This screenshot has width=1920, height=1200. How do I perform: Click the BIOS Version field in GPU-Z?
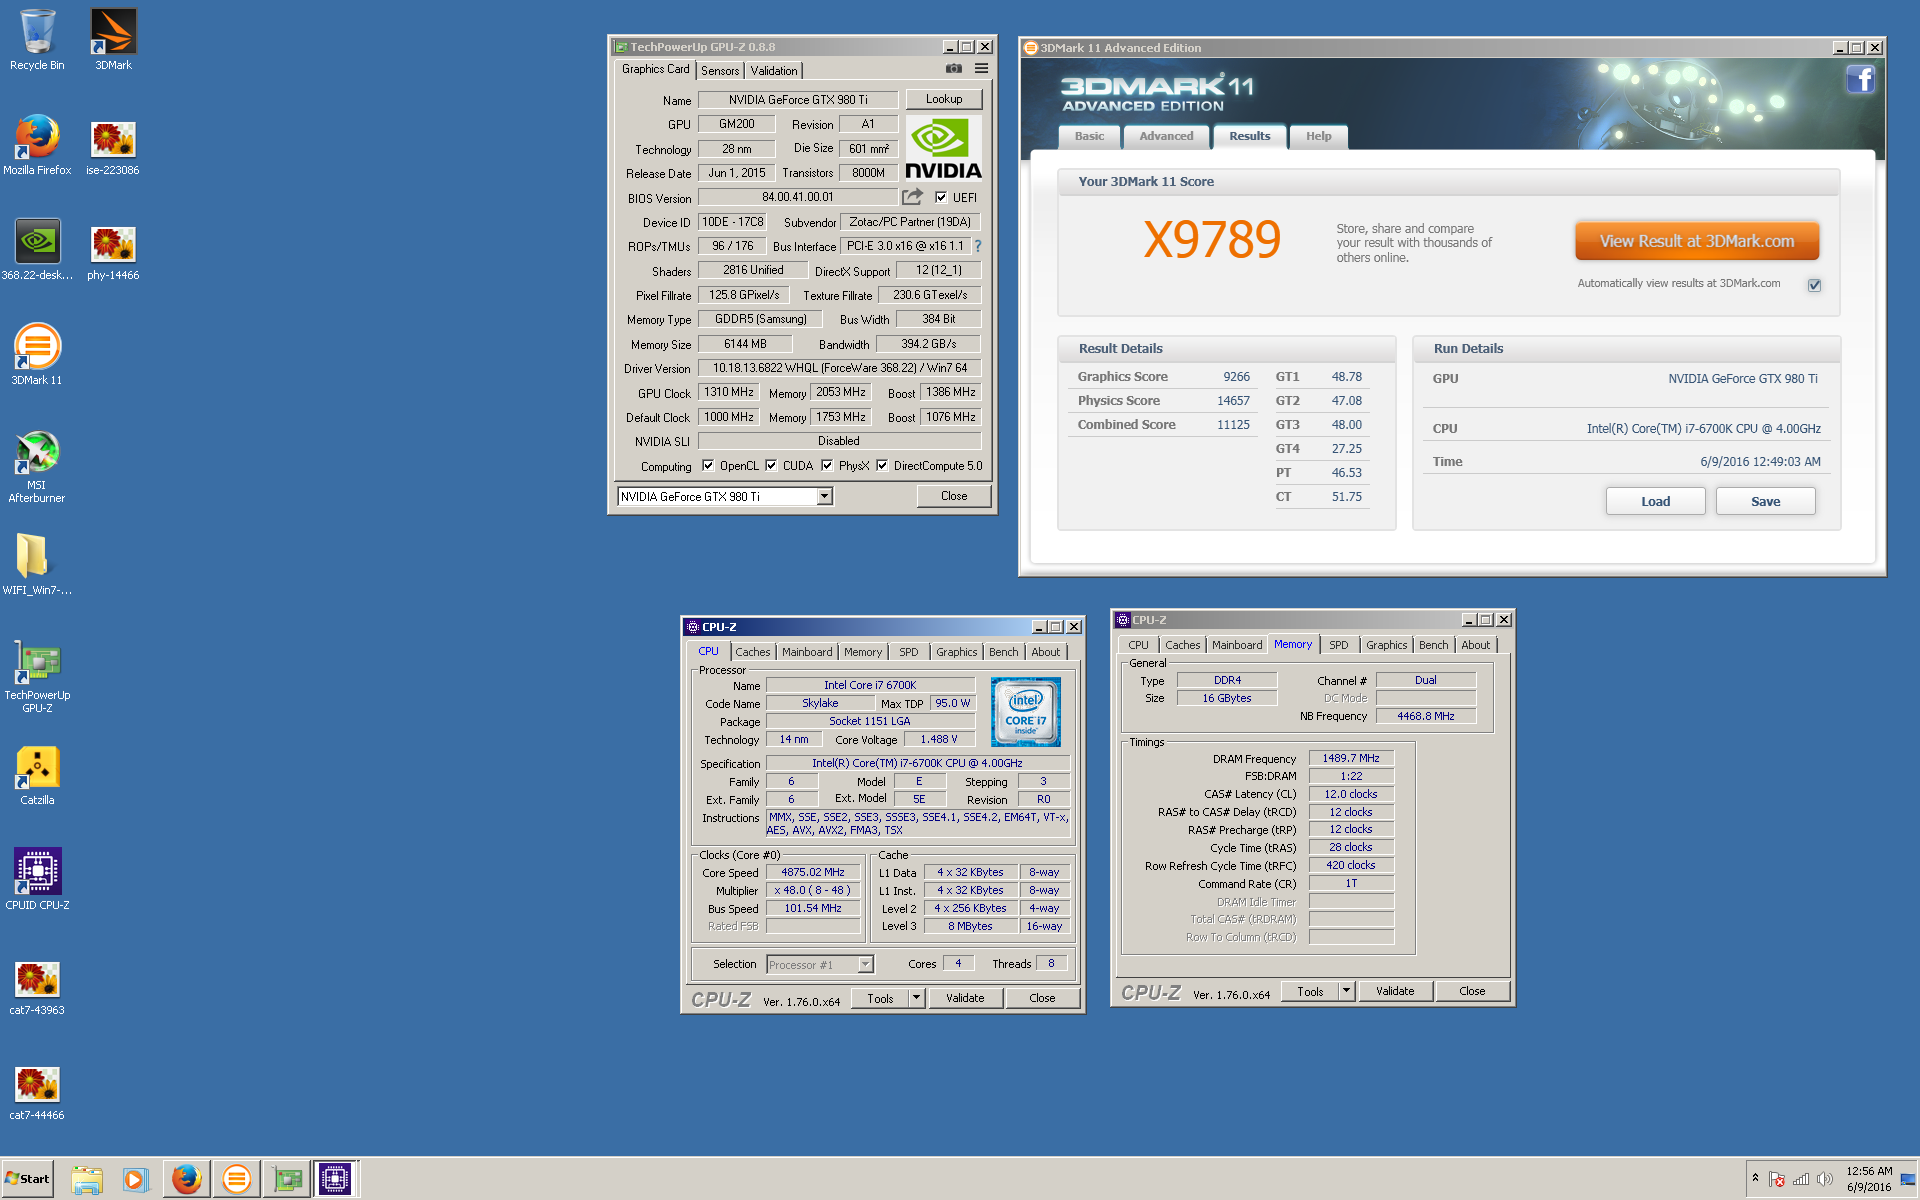point(797,197)
